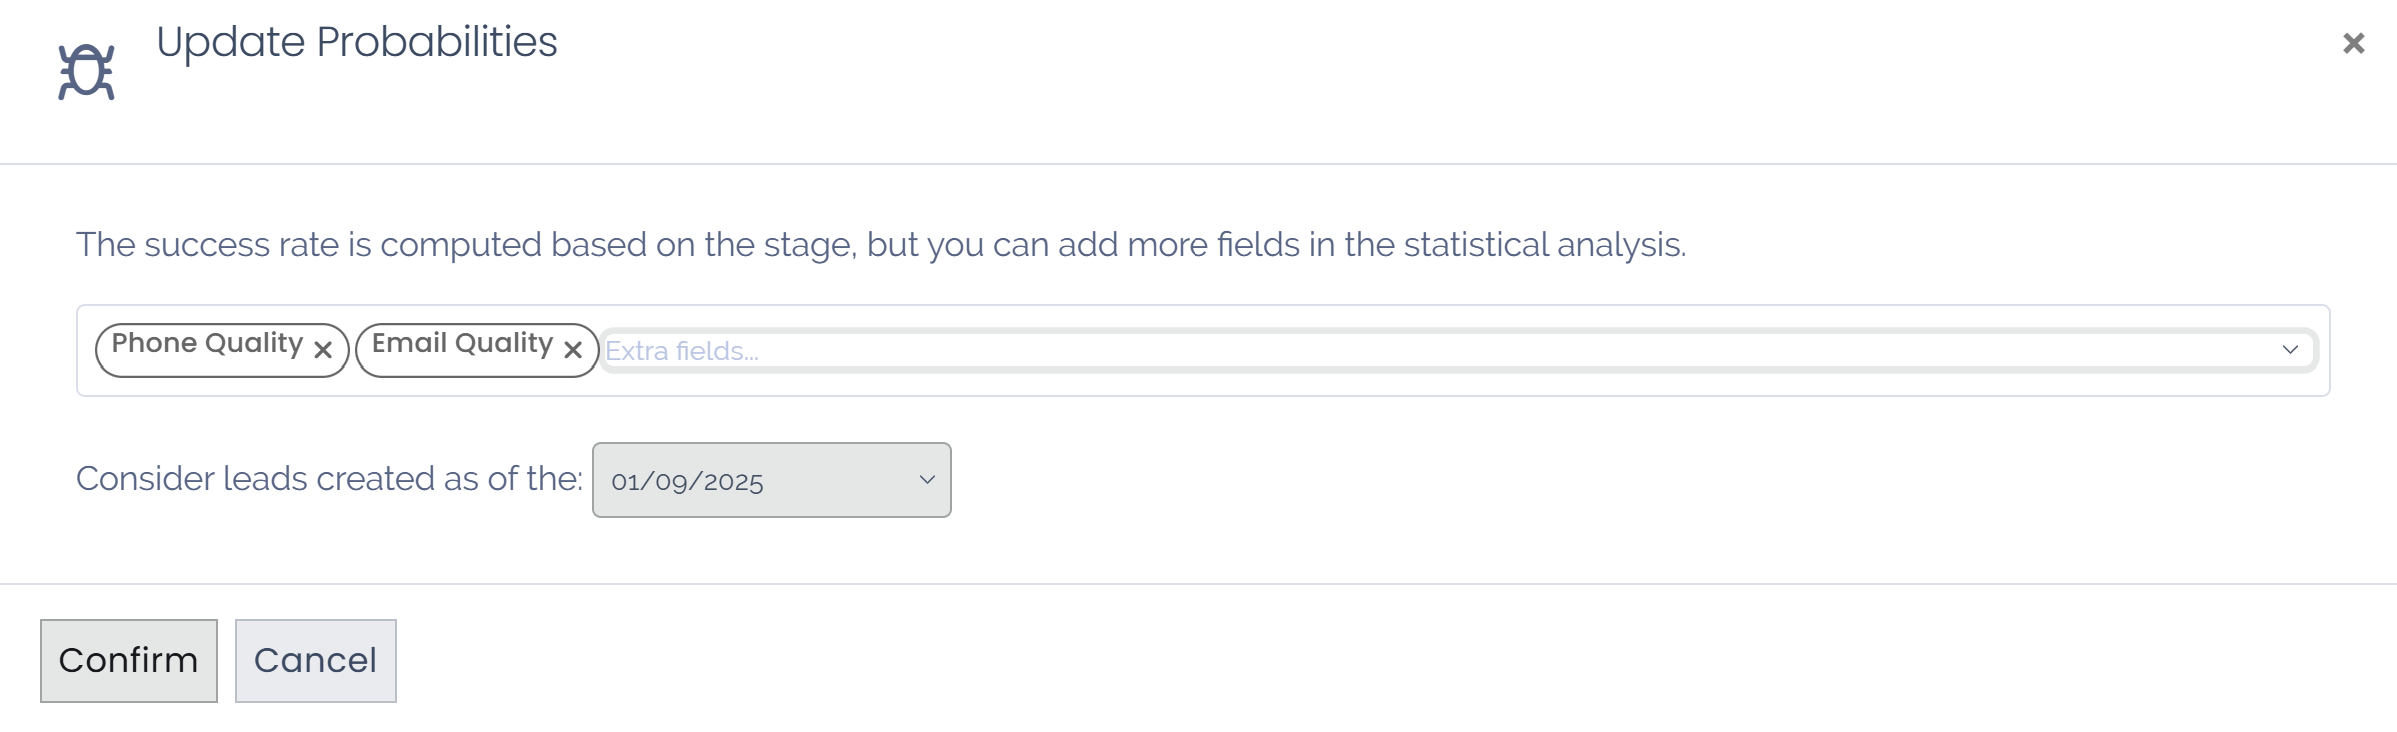Screen dimensions: 2397x732
Task: Open the date selection dropdown showing 01/09/2025
Action: point(770,479)
